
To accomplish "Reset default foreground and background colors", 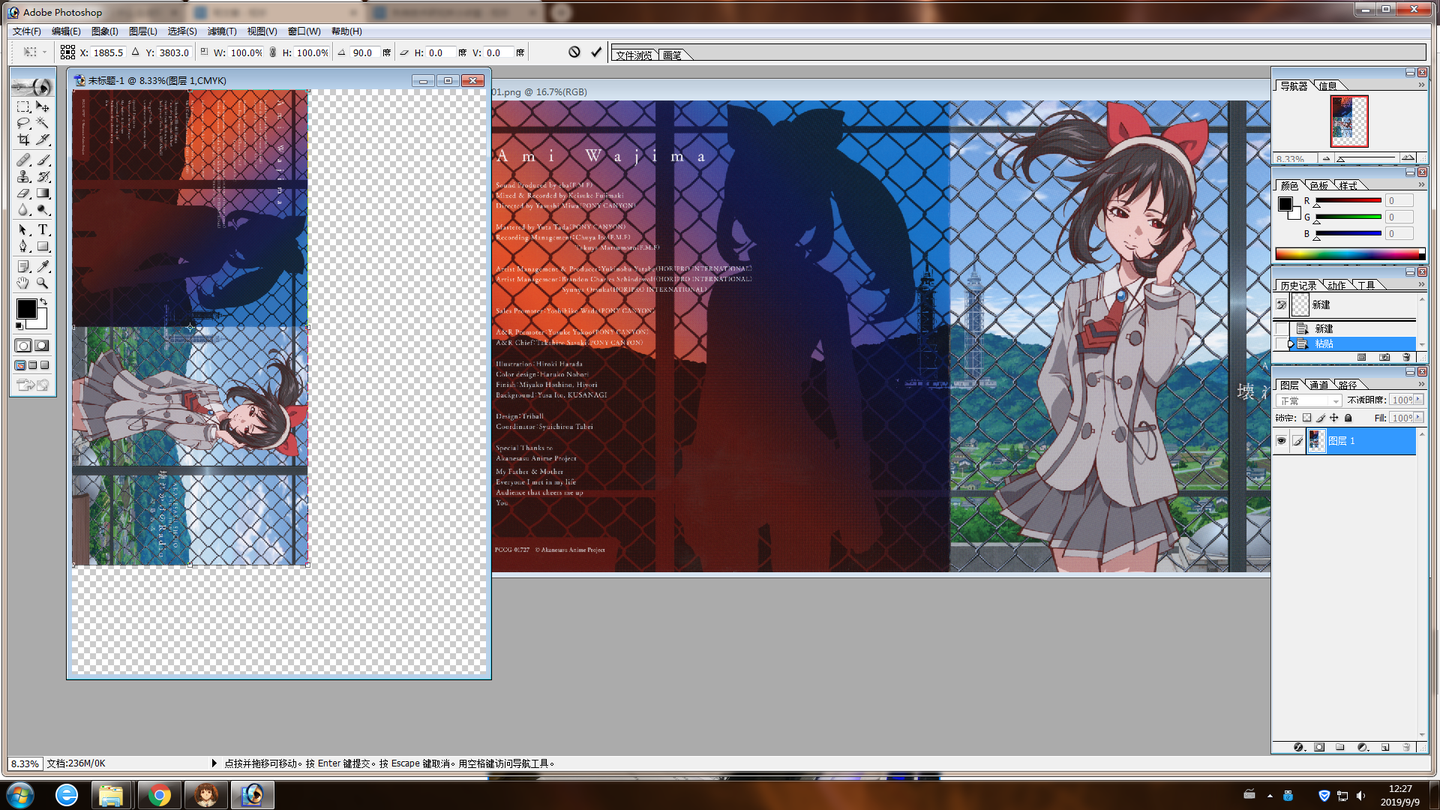I will 20,325.
